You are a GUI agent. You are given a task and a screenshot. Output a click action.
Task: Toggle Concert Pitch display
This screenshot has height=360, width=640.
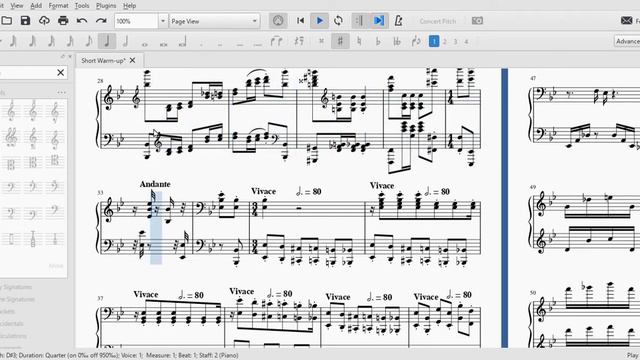[438, 21]
